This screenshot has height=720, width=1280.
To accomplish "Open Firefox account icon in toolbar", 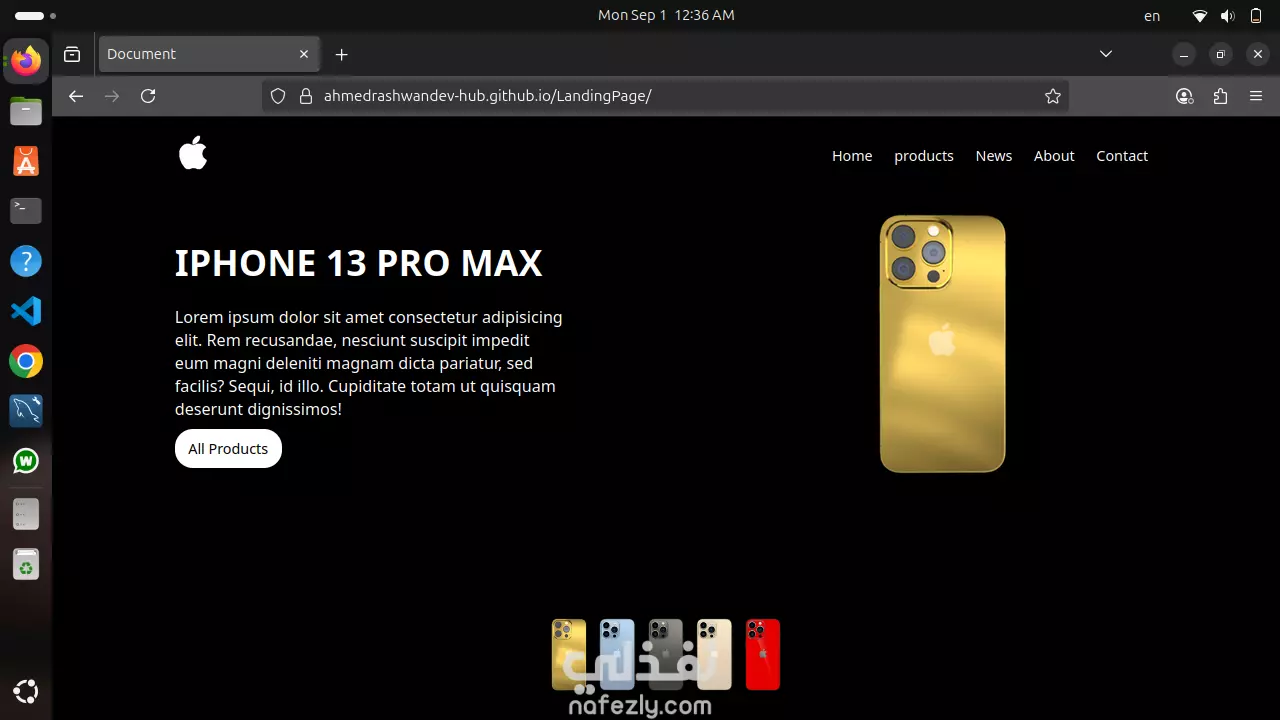I will click(1185, 96).
